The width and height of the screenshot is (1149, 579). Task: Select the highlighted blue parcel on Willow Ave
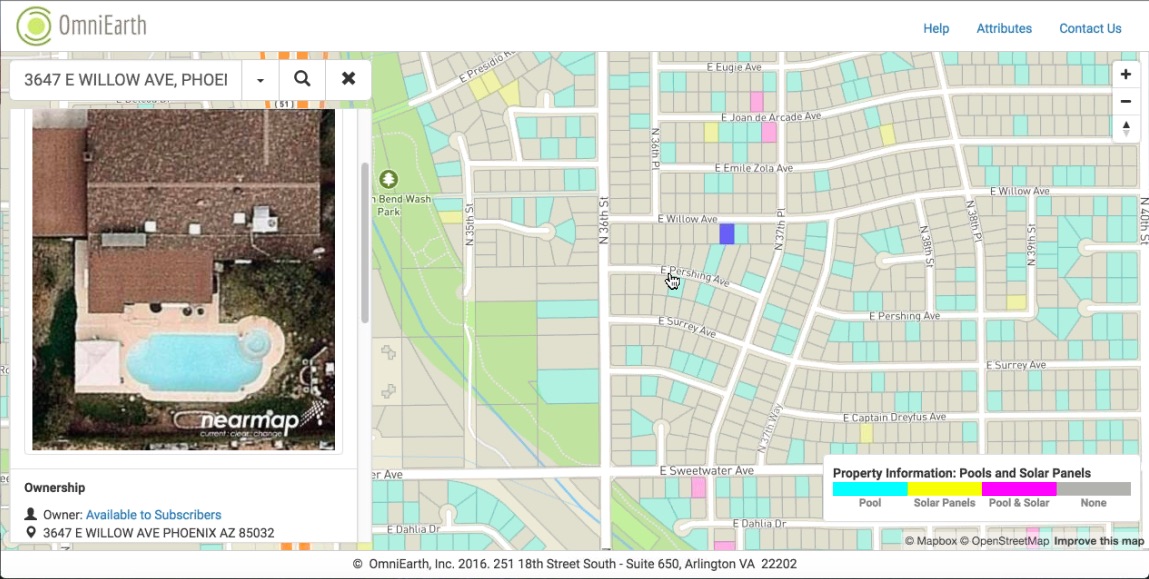[727, 234]
